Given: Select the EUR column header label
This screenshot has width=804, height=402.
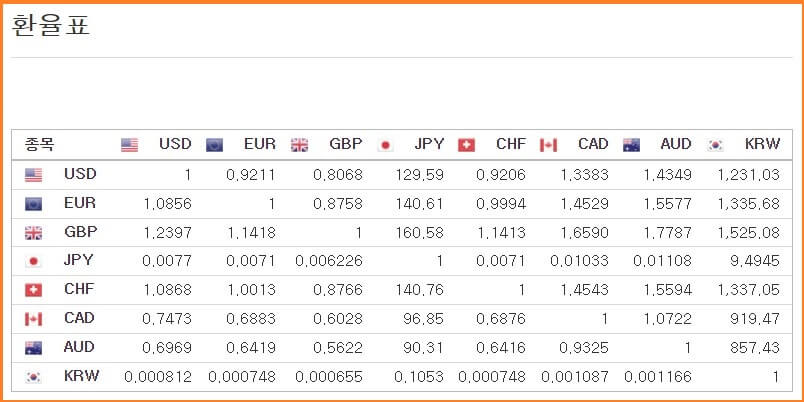Looking at the screenshot, I should [x=260, y=144].
